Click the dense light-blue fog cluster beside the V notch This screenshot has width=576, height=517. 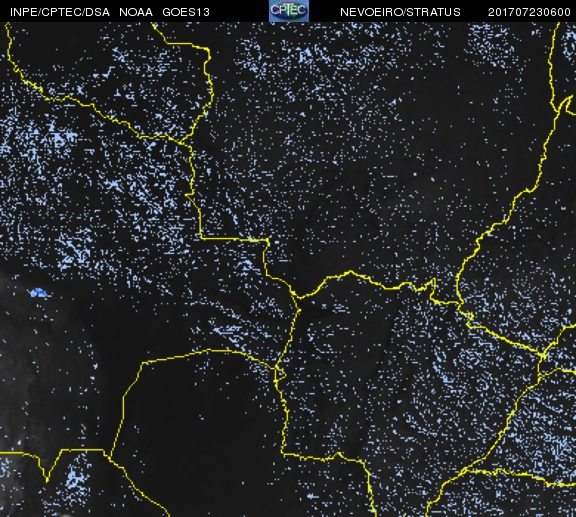point(75,478)
